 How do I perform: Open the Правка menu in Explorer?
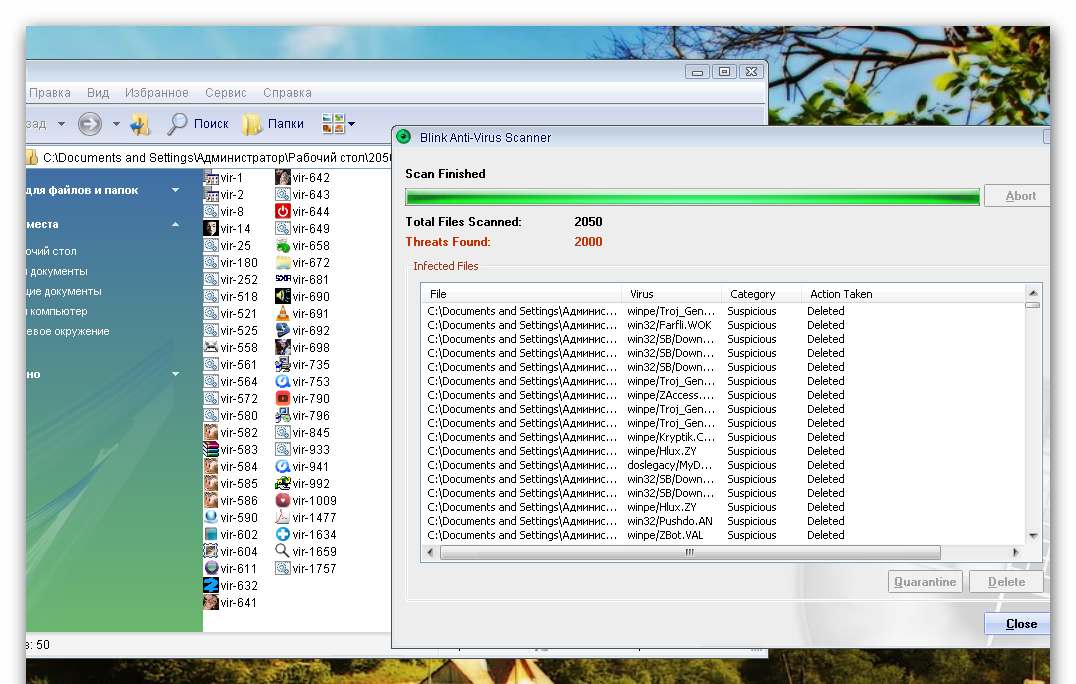[x=49, y=93]
